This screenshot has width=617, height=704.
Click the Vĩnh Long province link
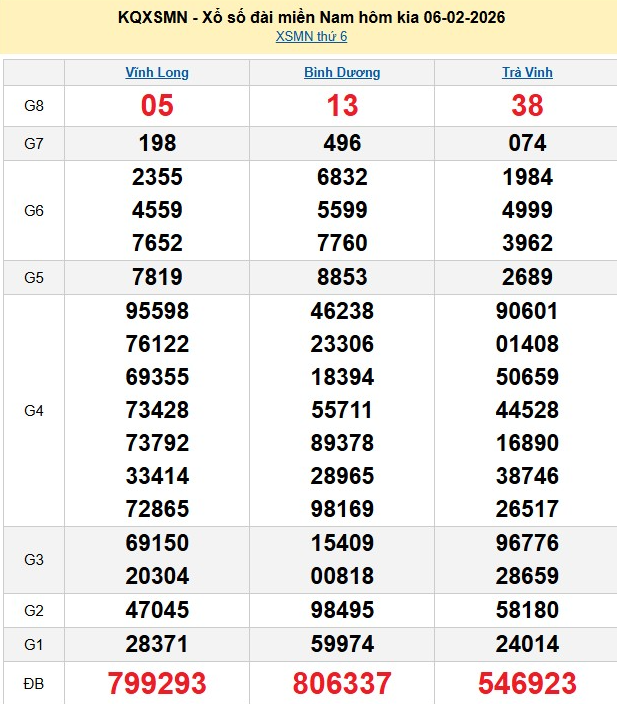pos(157,73)
